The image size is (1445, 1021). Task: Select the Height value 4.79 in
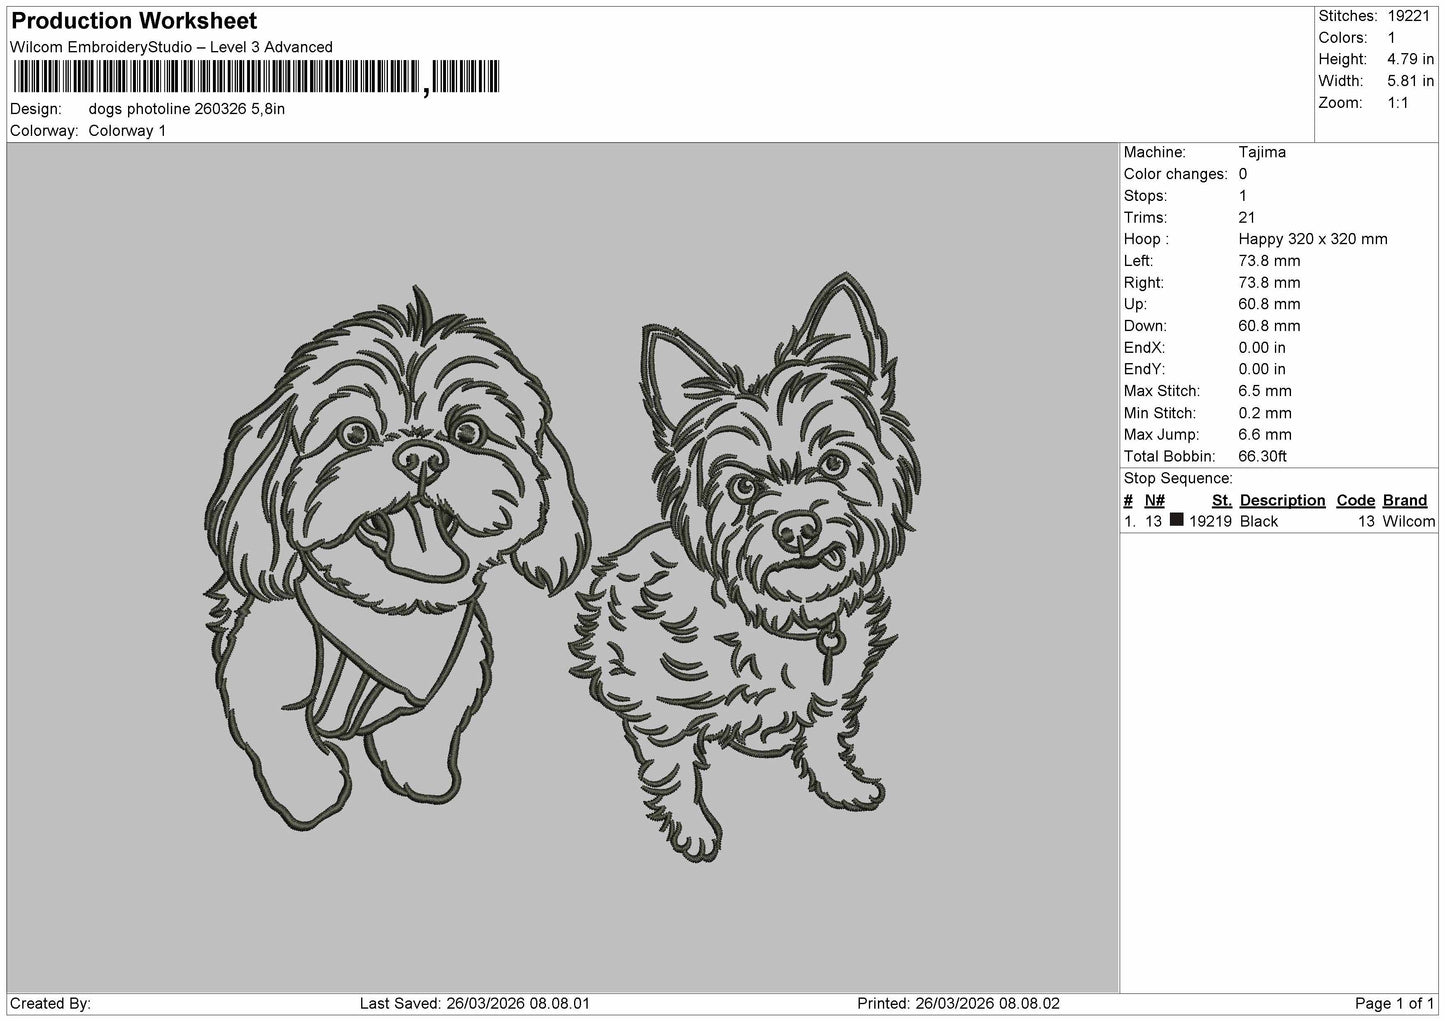[x=1411, y=60]
